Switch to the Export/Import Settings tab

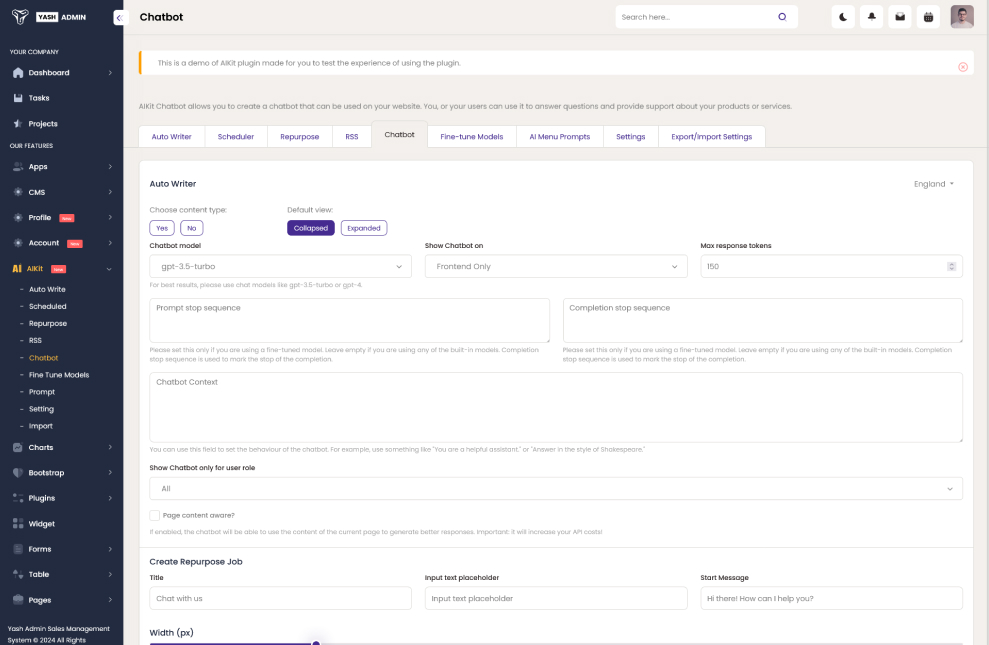[711, 137]
